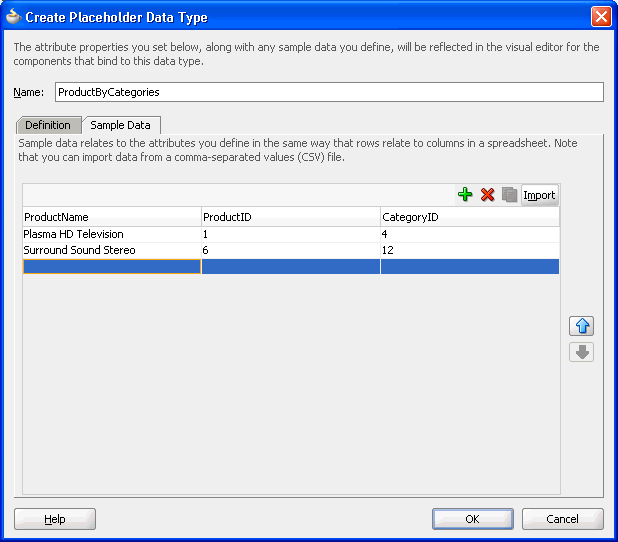Viewport: 618px width, 542px height.
Task: Select the Sample Data tab
Action: (x=121, y=125)
